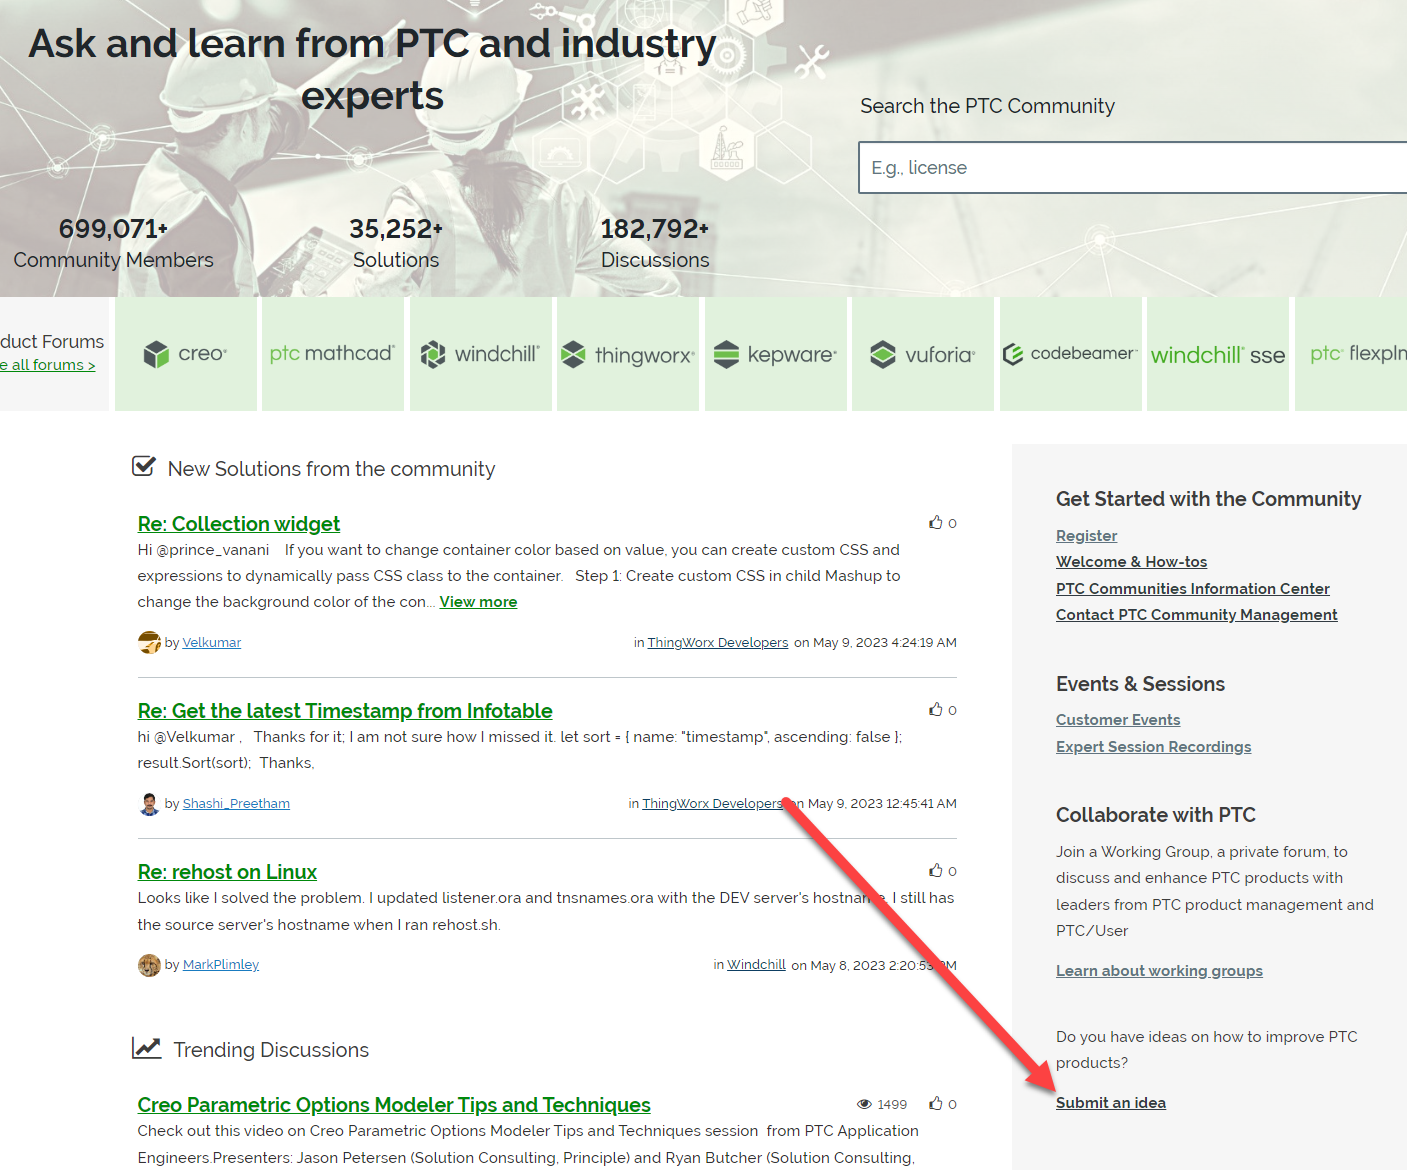
Task: Open Velkumar's avatar thumbnail
Action: (149, 642)
